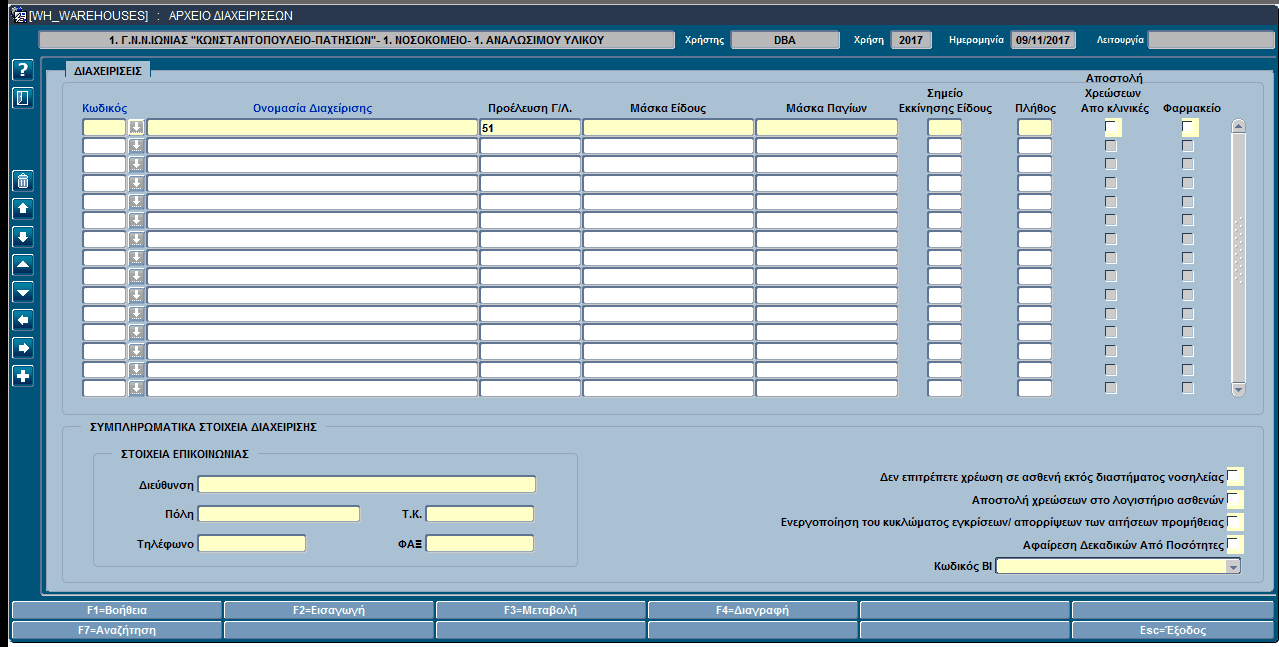1279x647 pixels.
Task: Focus Μάσκα Είδους field in row with 51
Action: (x=668, y=128)
